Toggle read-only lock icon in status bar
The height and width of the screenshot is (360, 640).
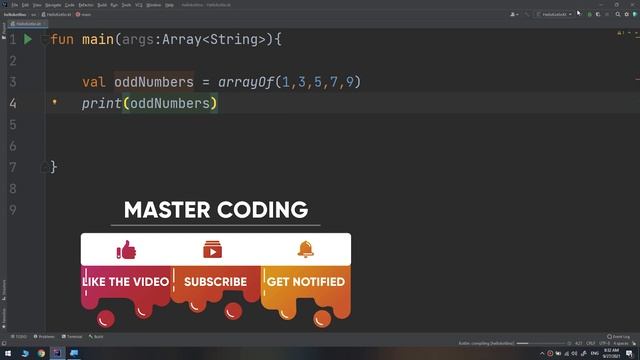[634, 344]
